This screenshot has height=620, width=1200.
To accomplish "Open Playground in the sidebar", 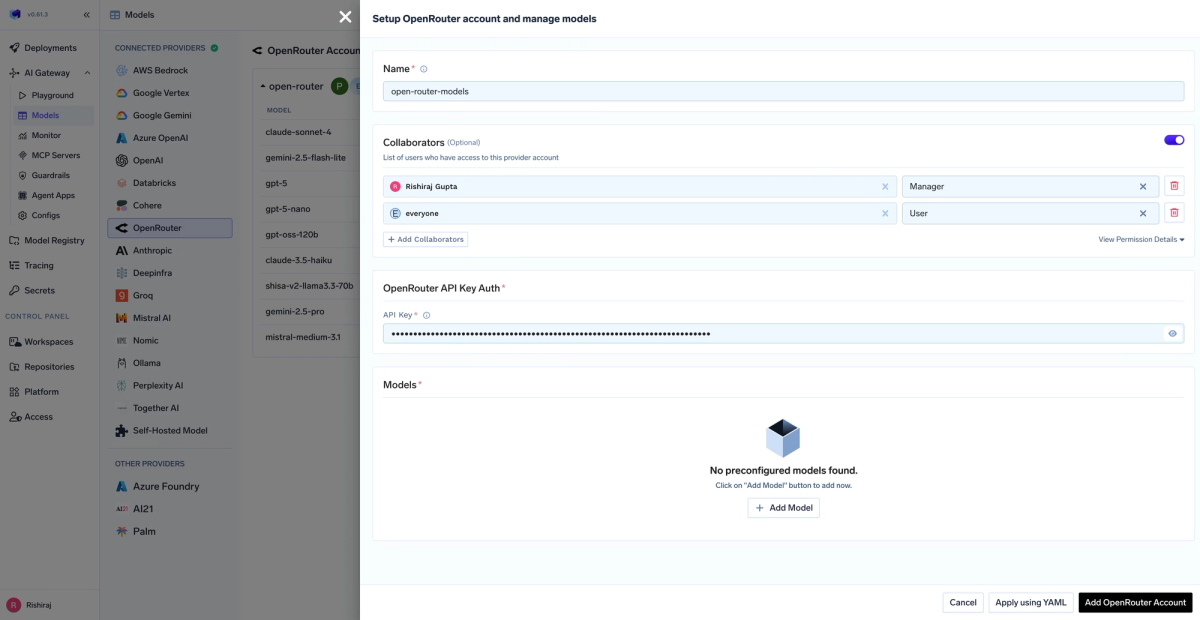I will click(52, 95).
